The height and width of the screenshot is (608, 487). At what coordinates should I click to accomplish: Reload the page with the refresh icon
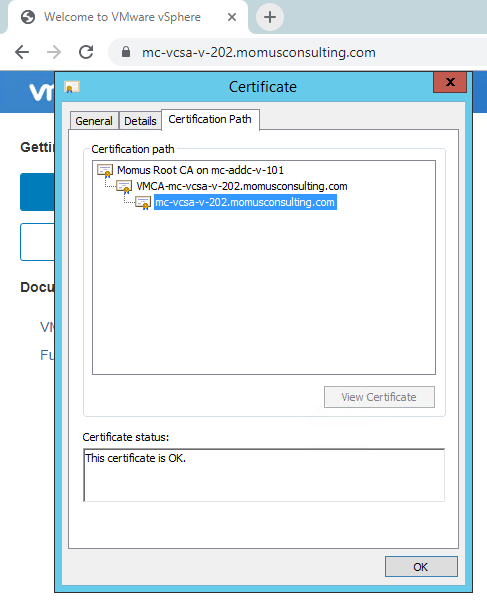[x=86, y=52]
